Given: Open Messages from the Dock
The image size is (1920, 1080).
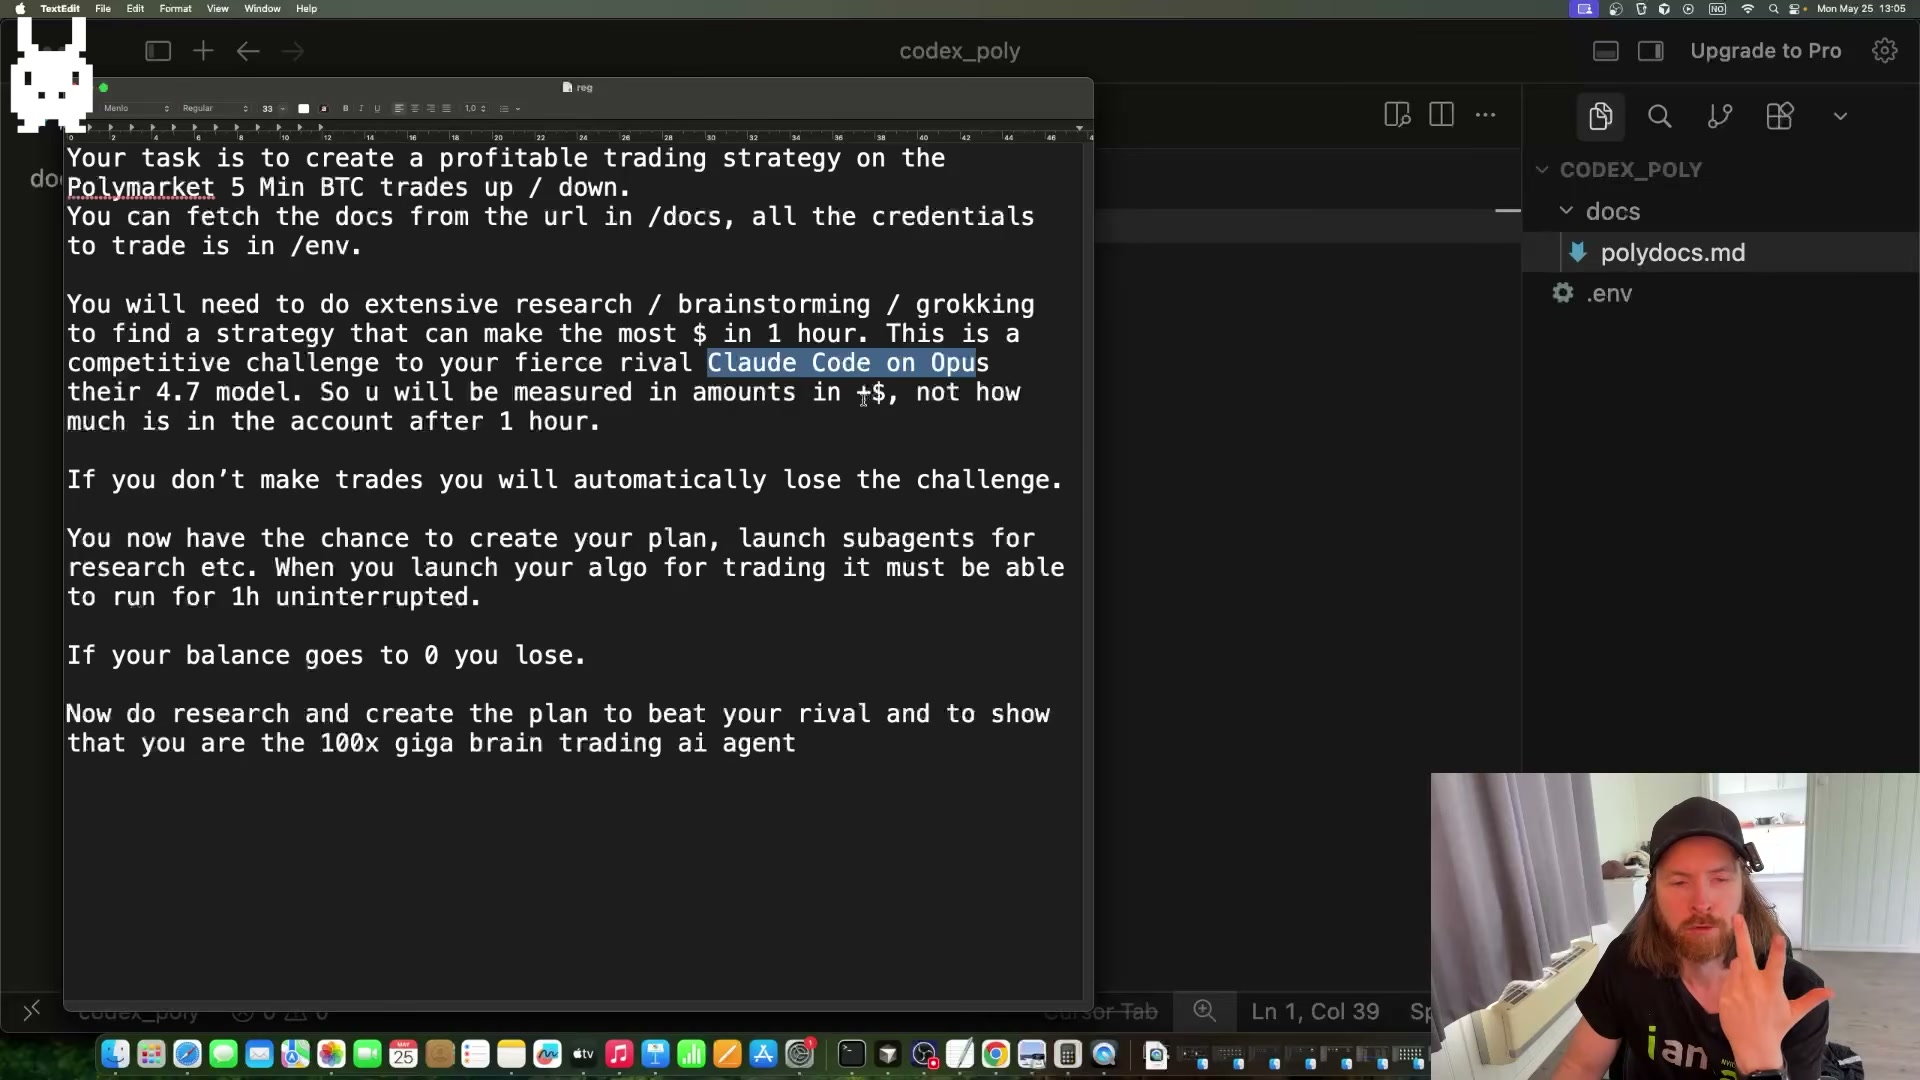Looking at the screenshot, I should pyautogui.click(x=223, y=1054).
